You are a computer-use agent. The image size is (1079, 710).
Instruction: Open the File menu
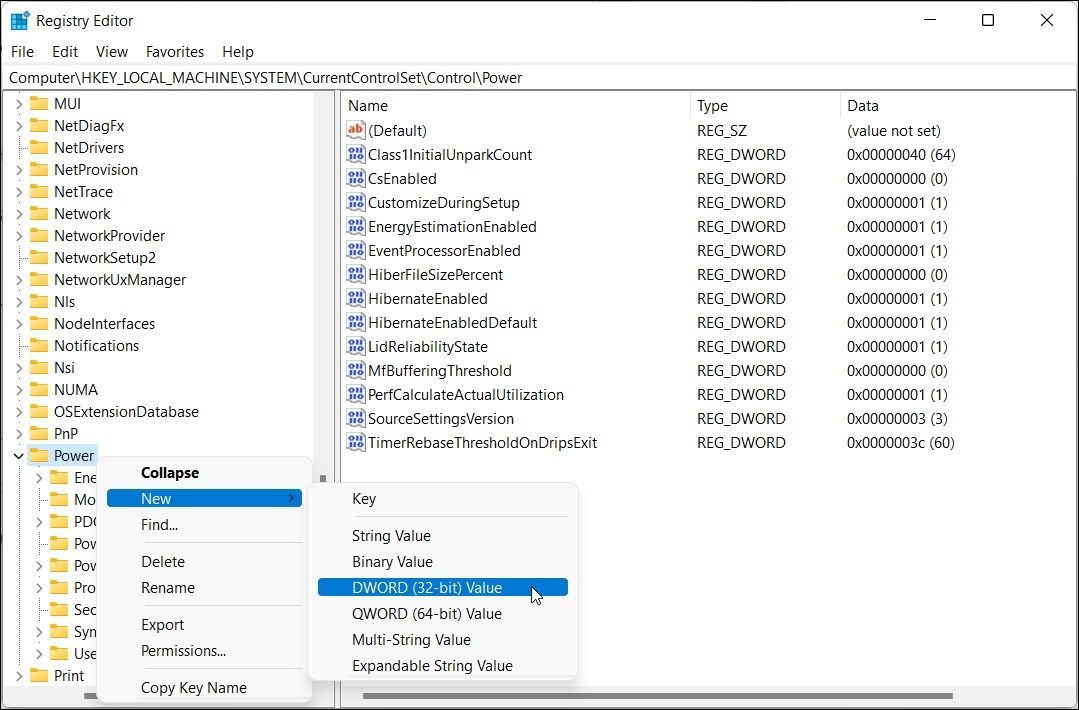pos(22,52)
